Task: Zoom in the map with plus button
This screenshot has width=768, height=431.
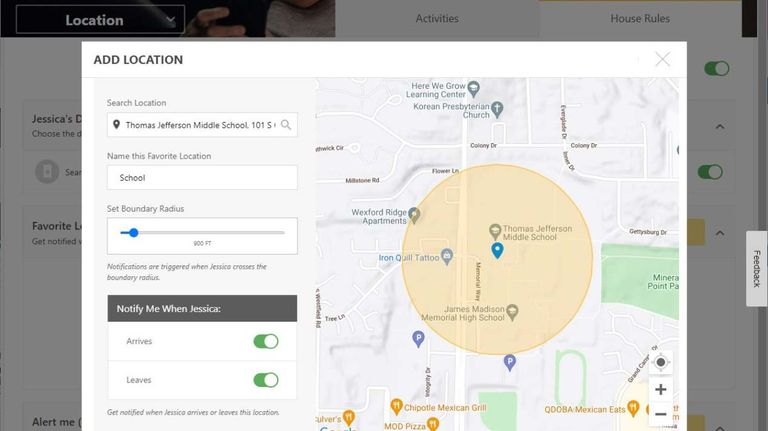Action: [660, 389]
